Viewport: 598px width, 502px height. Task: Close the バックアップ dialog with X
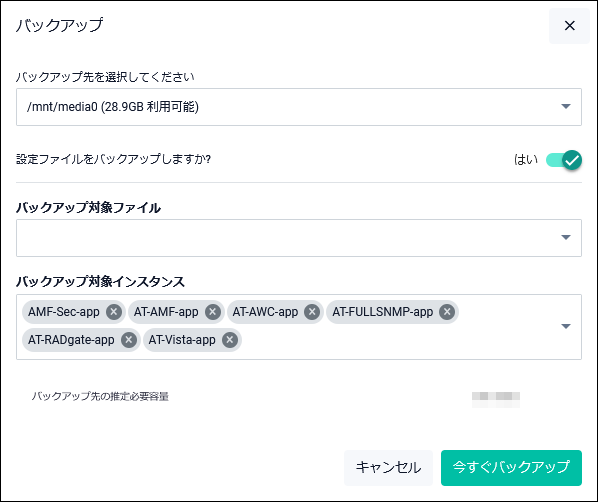pyautogui.click(x=569, y=26)
